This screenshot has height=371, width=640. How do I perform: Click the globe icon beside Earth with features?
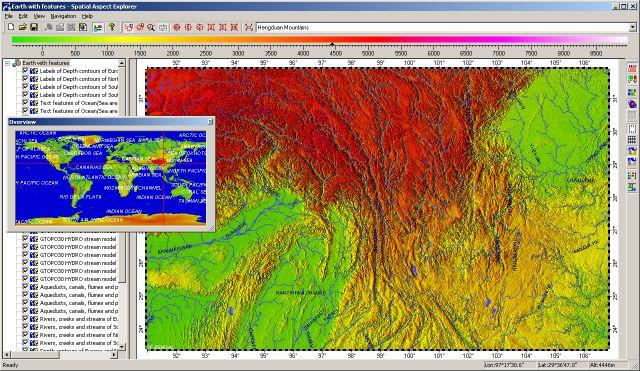[17, 63]
